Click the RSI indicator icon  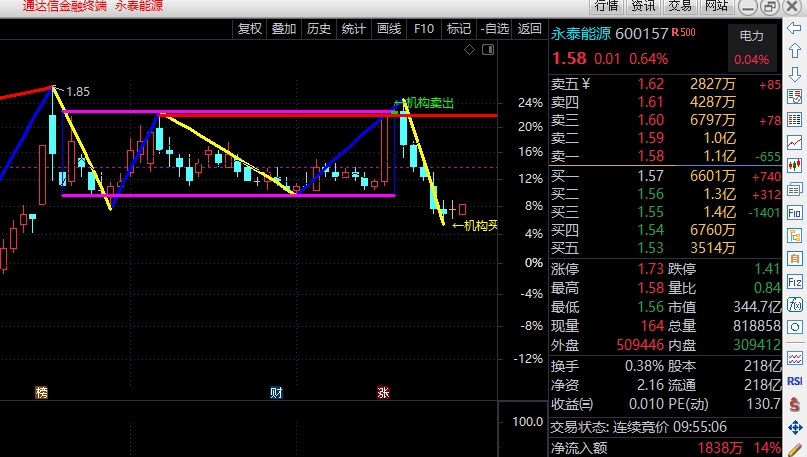pyautogui.click(x=795, y=381)
